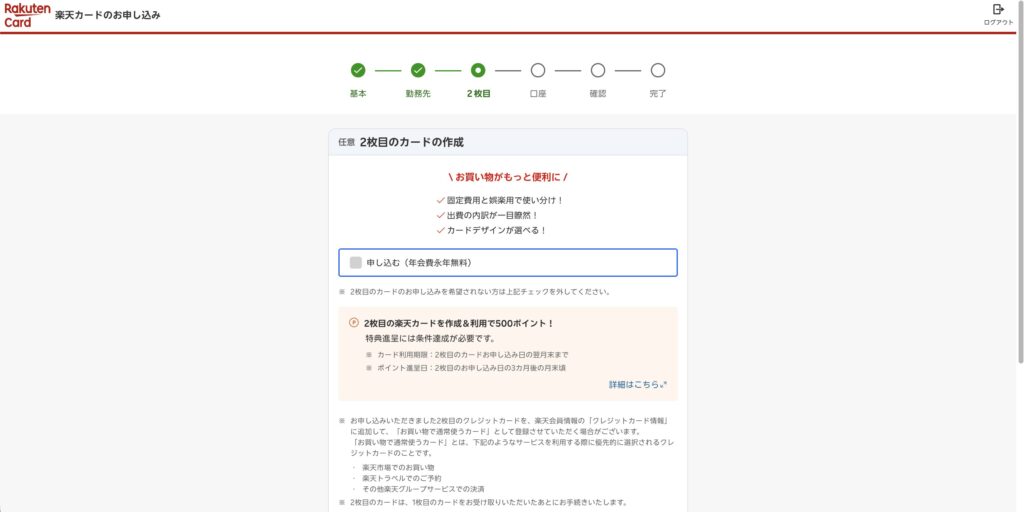Select the 口座 step label
The height and width of the screenshot is (512, 1024).
pyautogui.click(x=538, y=94)
